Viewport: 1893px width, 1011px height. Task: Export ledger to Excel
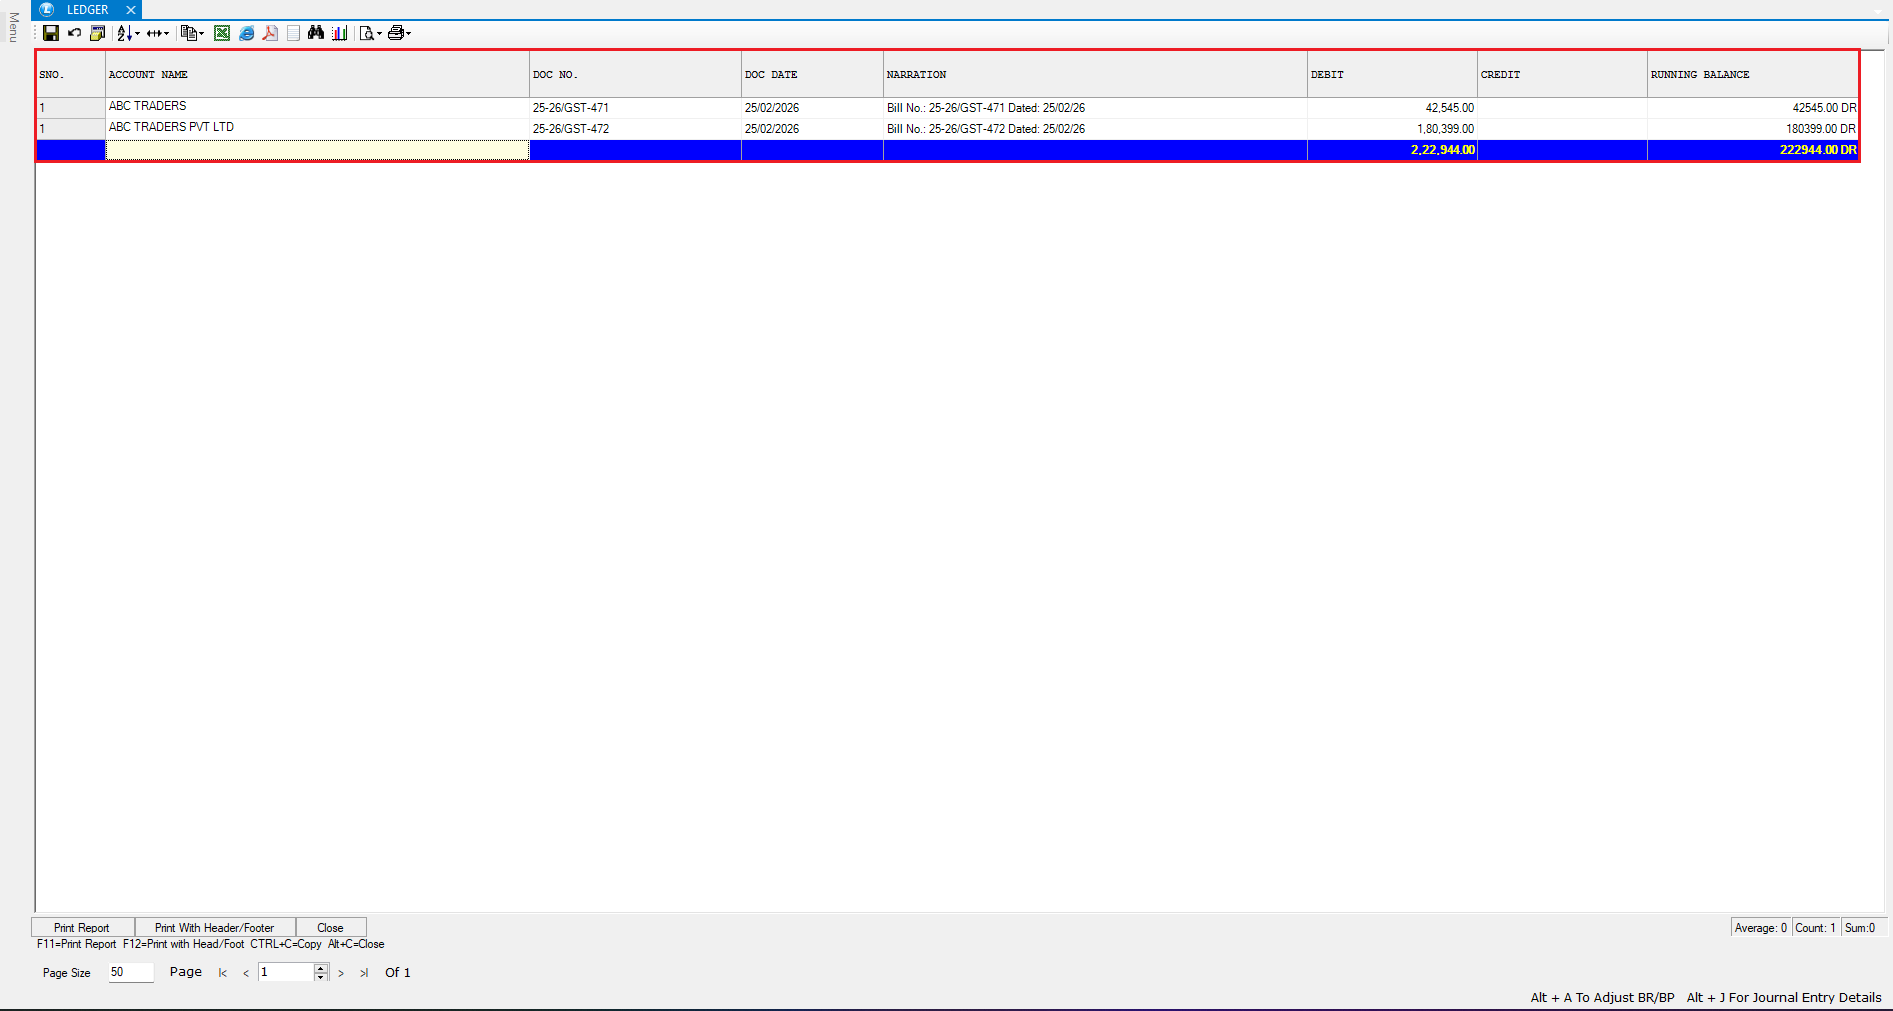(222, 33)
